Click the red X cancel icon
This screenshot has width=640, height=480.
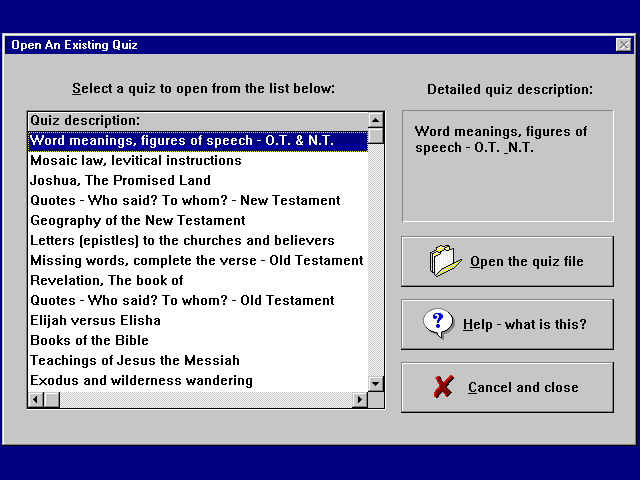[445, 387]
